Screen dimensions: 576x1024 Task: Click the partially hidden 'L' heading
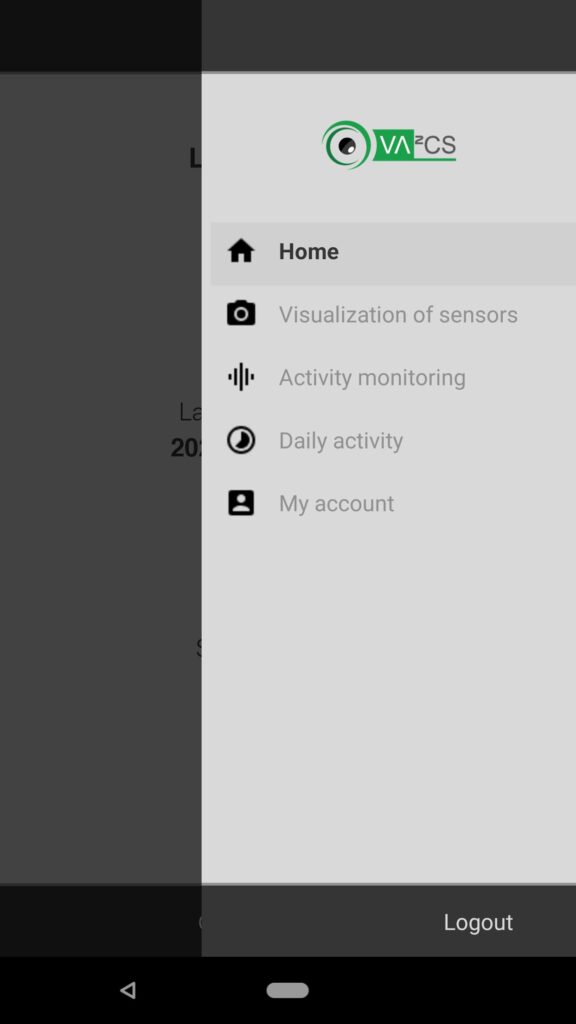click(195, 158)
